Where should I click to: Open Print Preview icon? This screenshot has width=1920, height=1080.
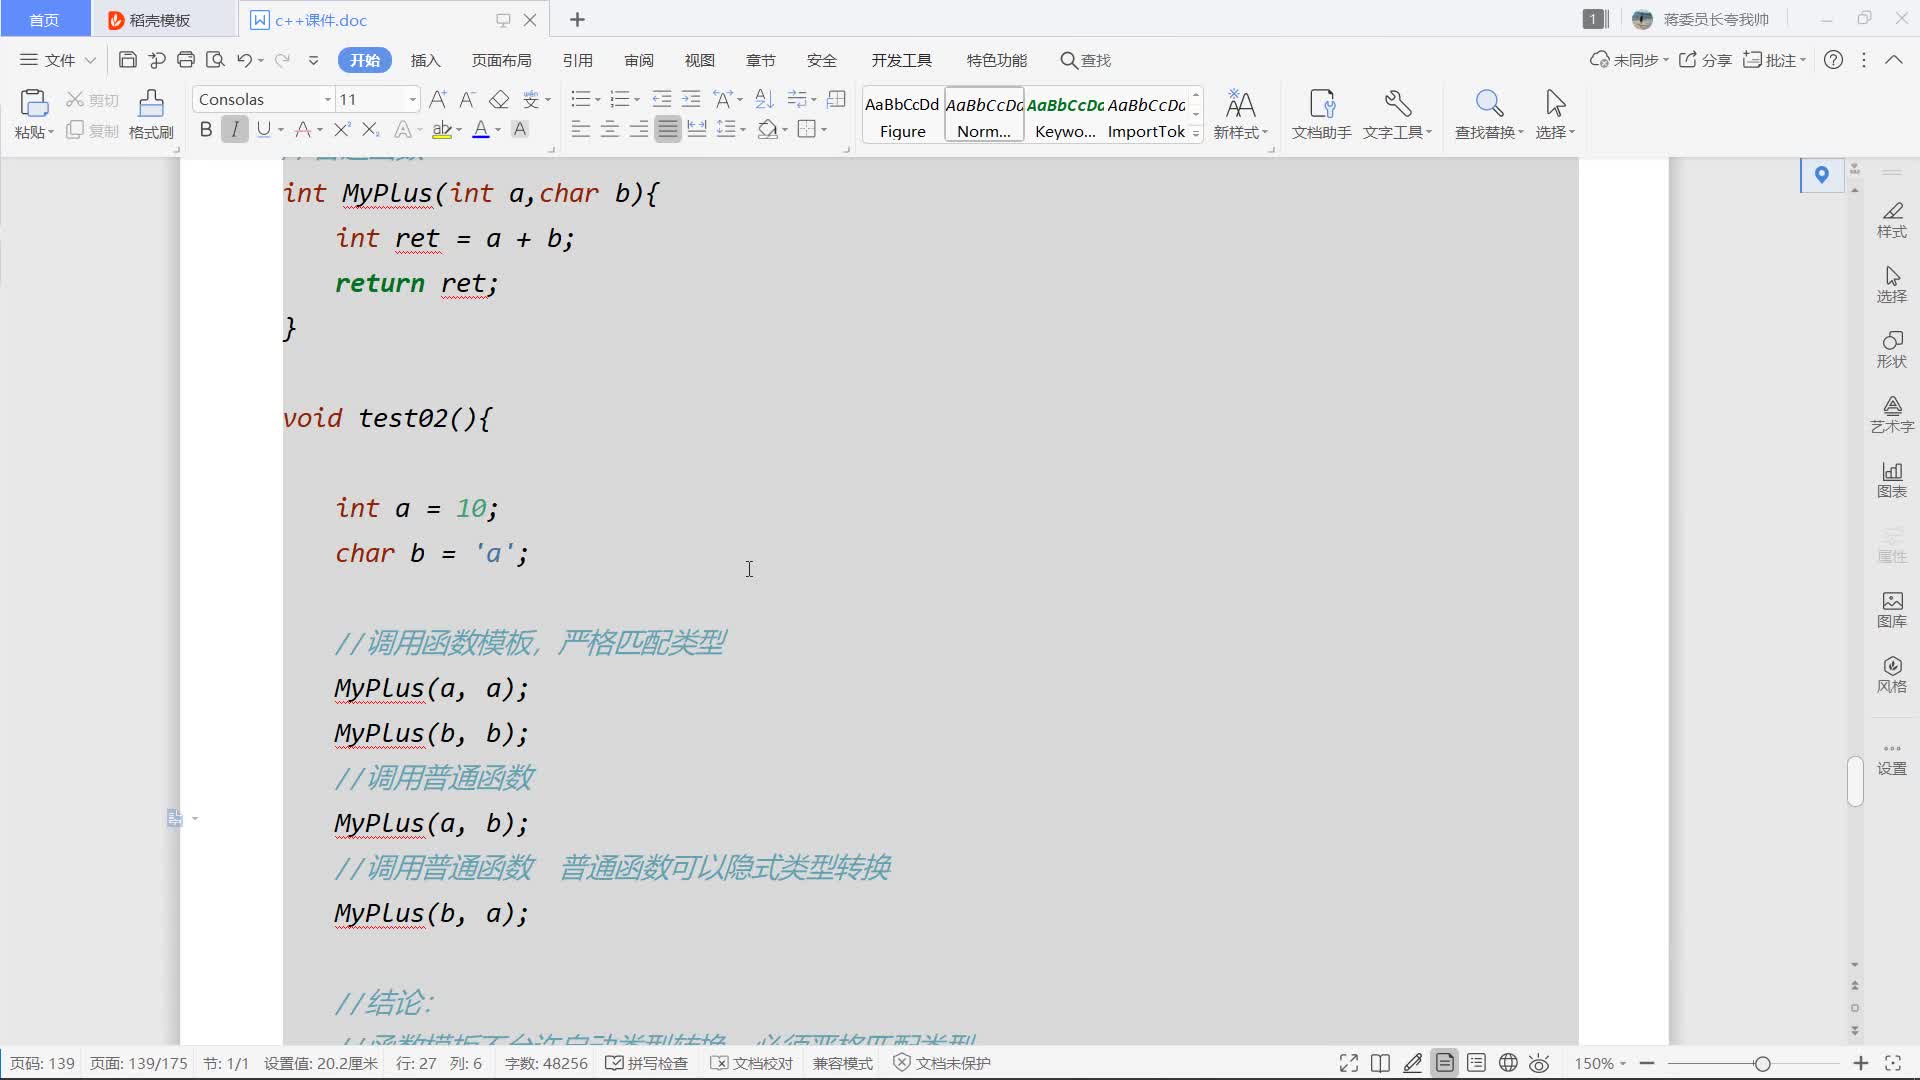pyautogui.click(x=215, y=60)
